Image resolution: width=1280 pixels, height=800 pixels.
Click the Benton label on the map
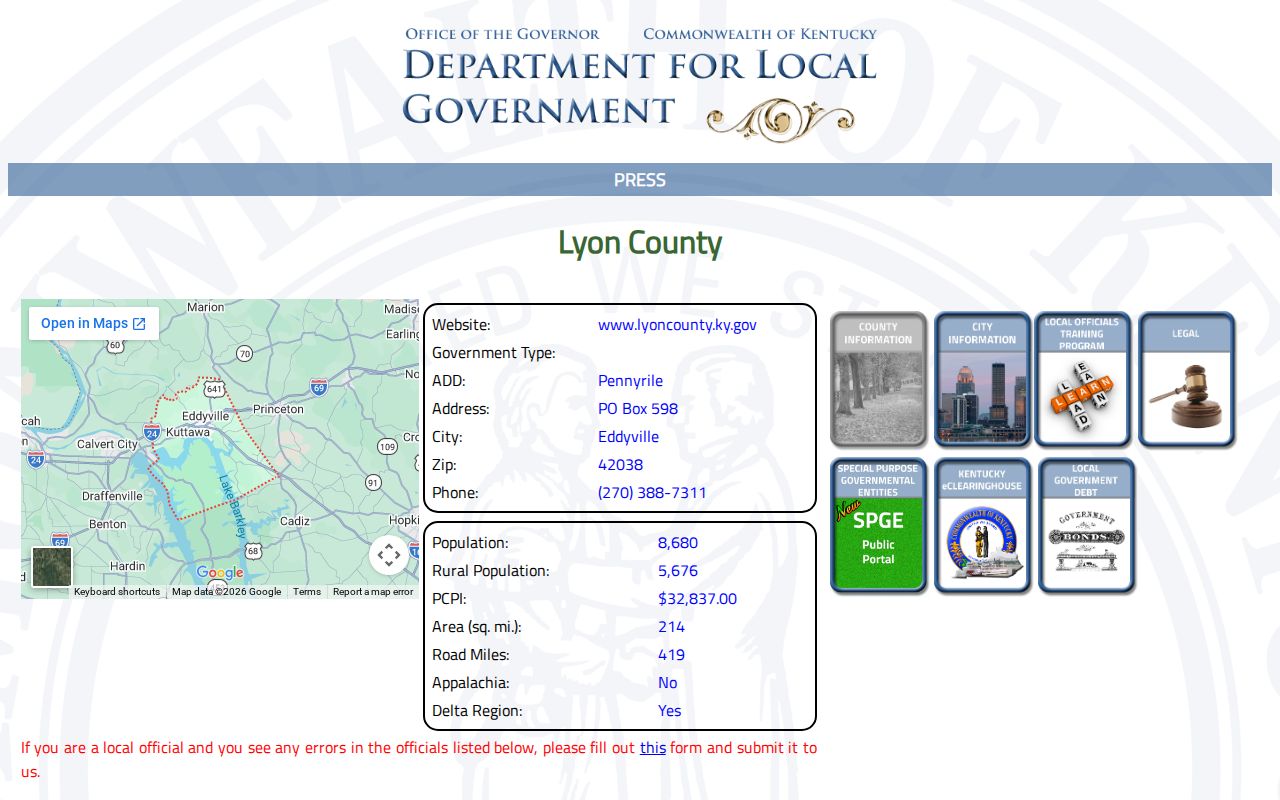pos(108,524)
